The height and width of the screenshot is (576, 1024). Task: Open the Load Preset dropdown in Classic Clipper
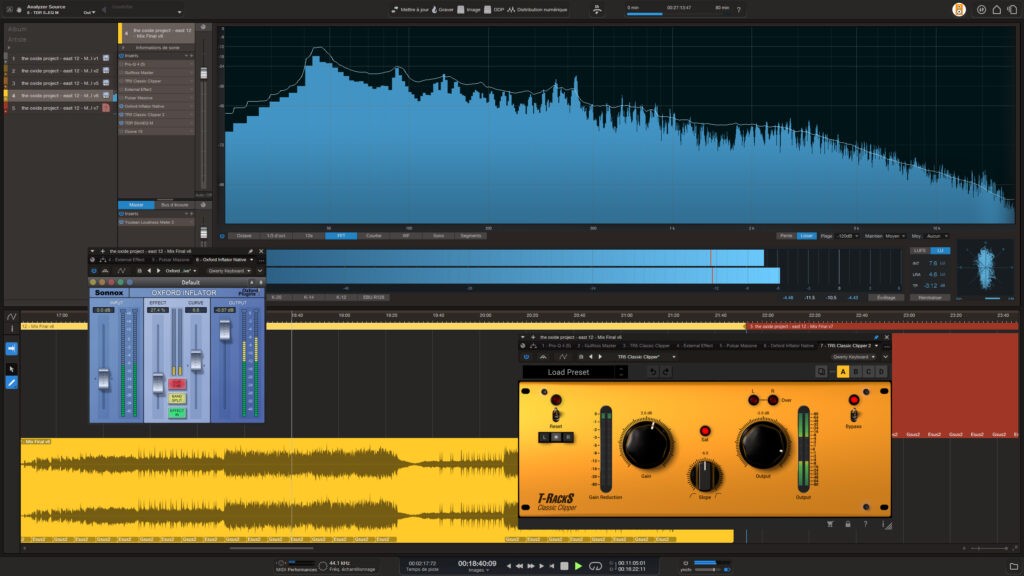click(580, 372)
